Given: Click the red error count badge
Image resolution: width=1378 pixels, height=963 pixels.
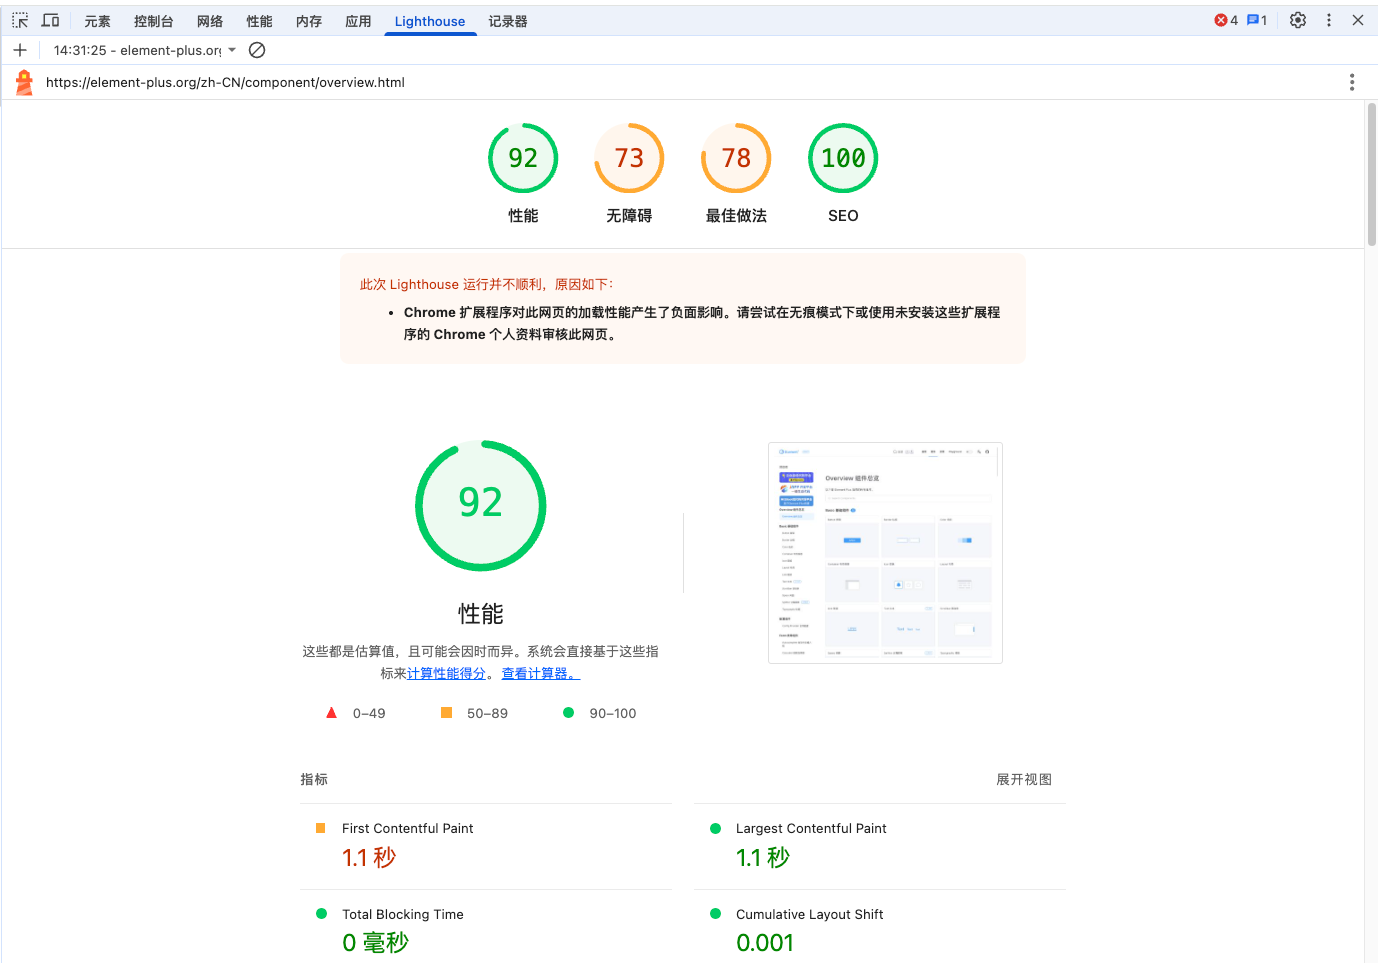Looking at the screenshot, I should point(1226,20).
